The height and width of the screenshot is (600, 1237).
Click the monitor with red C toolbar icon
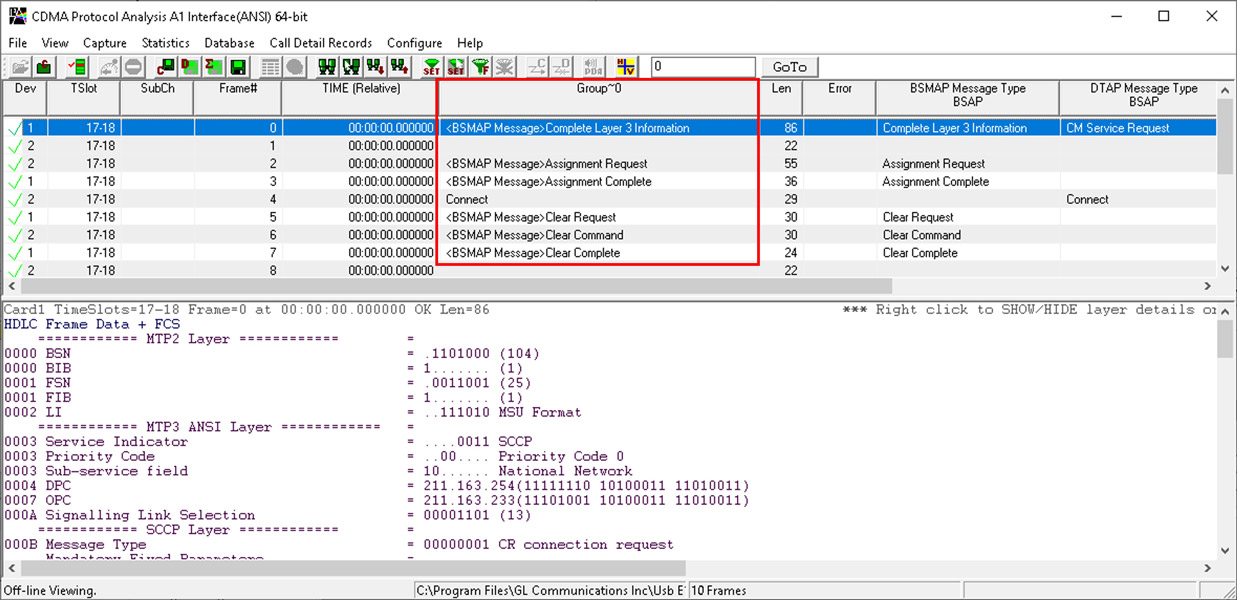coord(166,67)
